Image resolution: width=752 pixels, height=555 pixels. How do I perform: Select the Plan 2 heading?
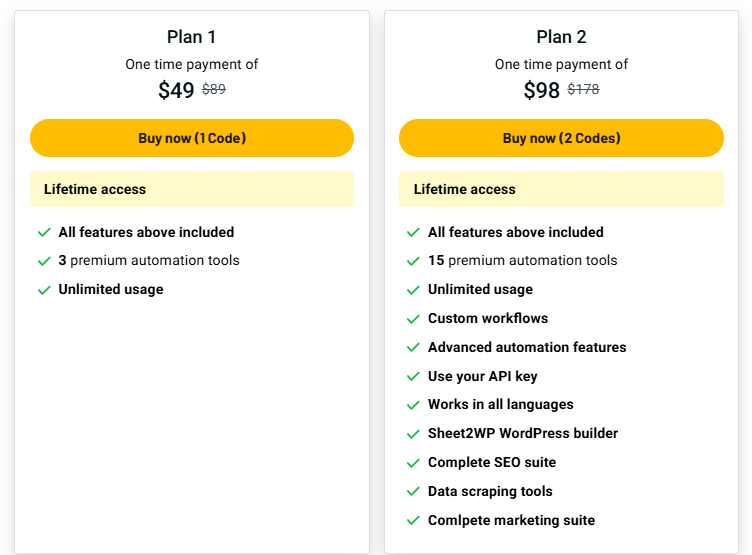[561, 37]
